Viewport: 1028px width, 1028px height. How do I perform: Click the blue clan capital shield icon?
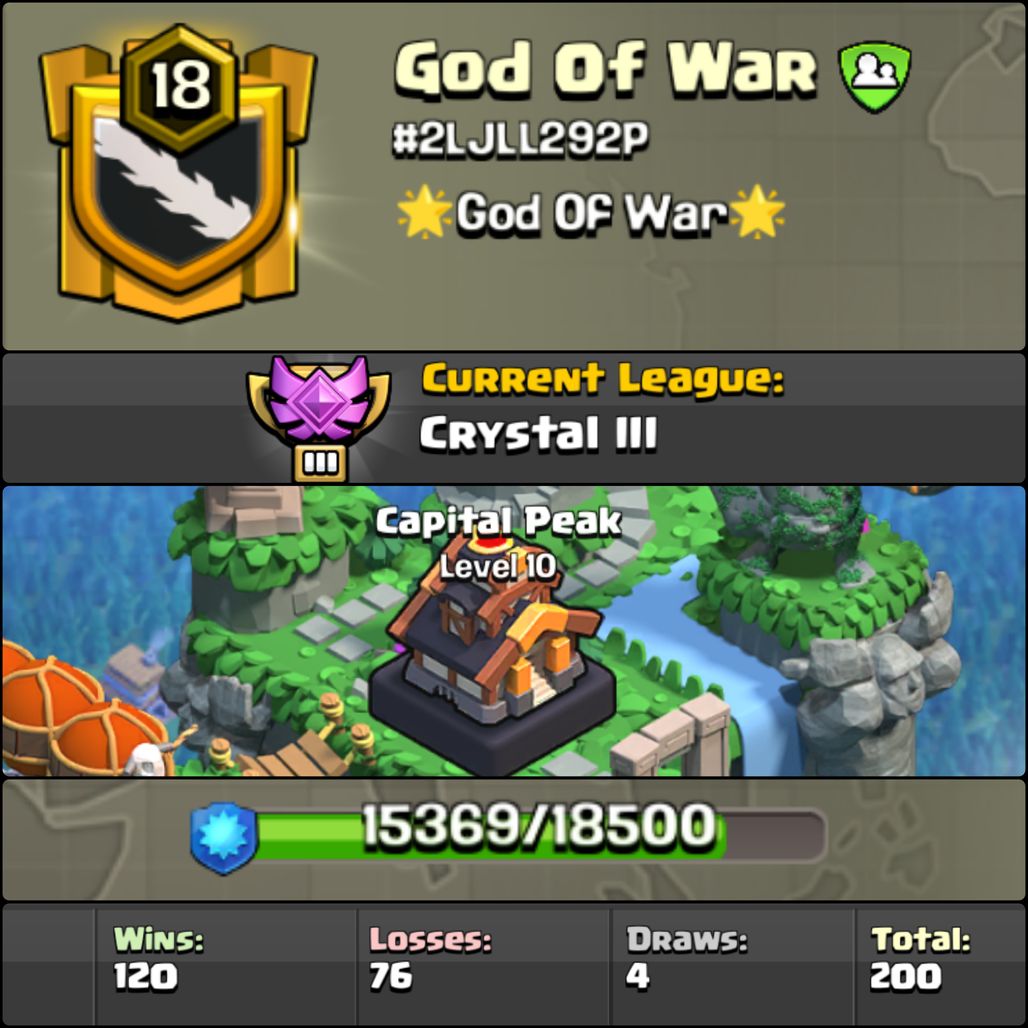tap(224, 839)
